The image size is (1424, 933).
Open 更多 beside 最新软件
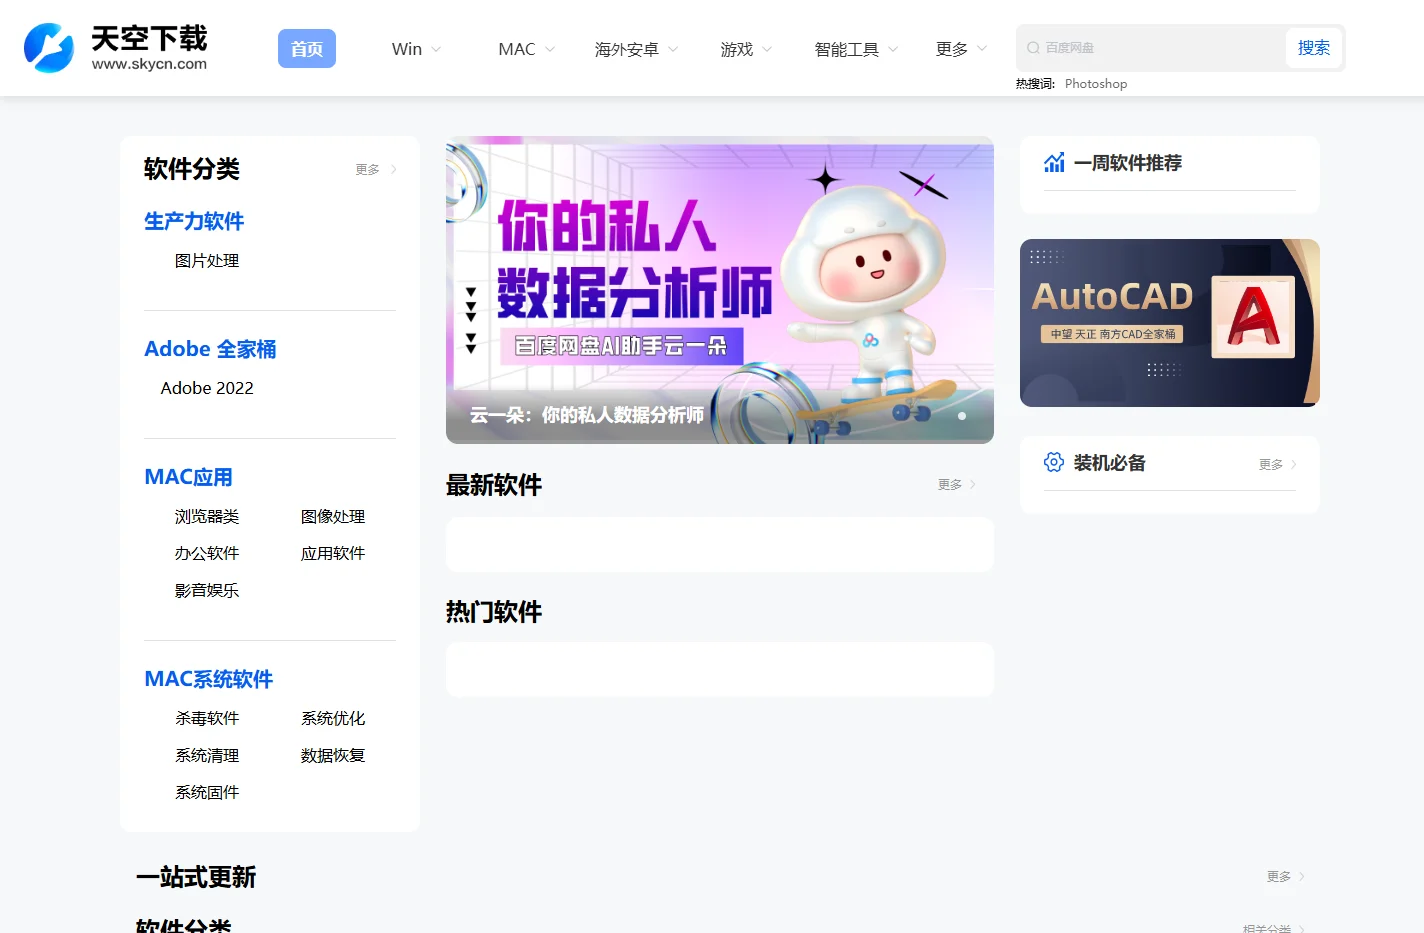957,484
